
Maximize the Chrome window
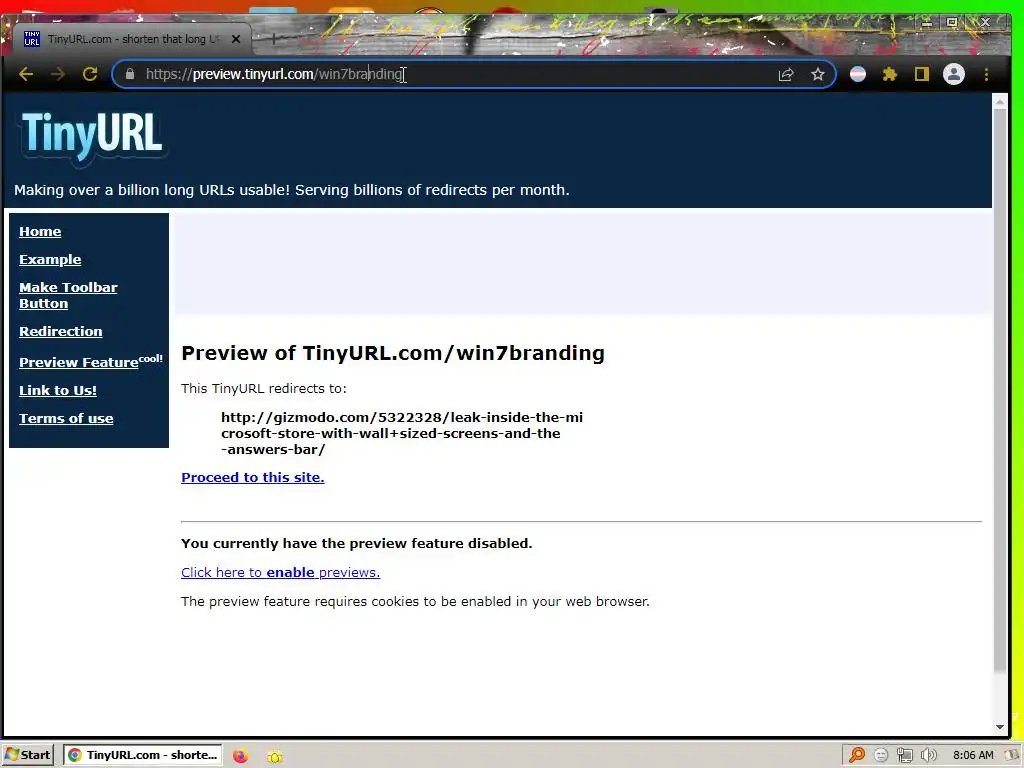click(952, 22)
